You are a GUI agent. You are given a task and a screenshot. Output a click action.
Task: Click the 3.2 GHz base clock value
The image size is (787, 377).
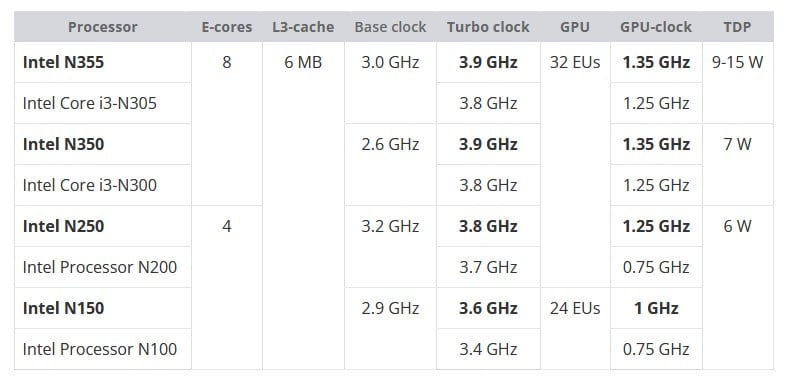tap(390, 226)
